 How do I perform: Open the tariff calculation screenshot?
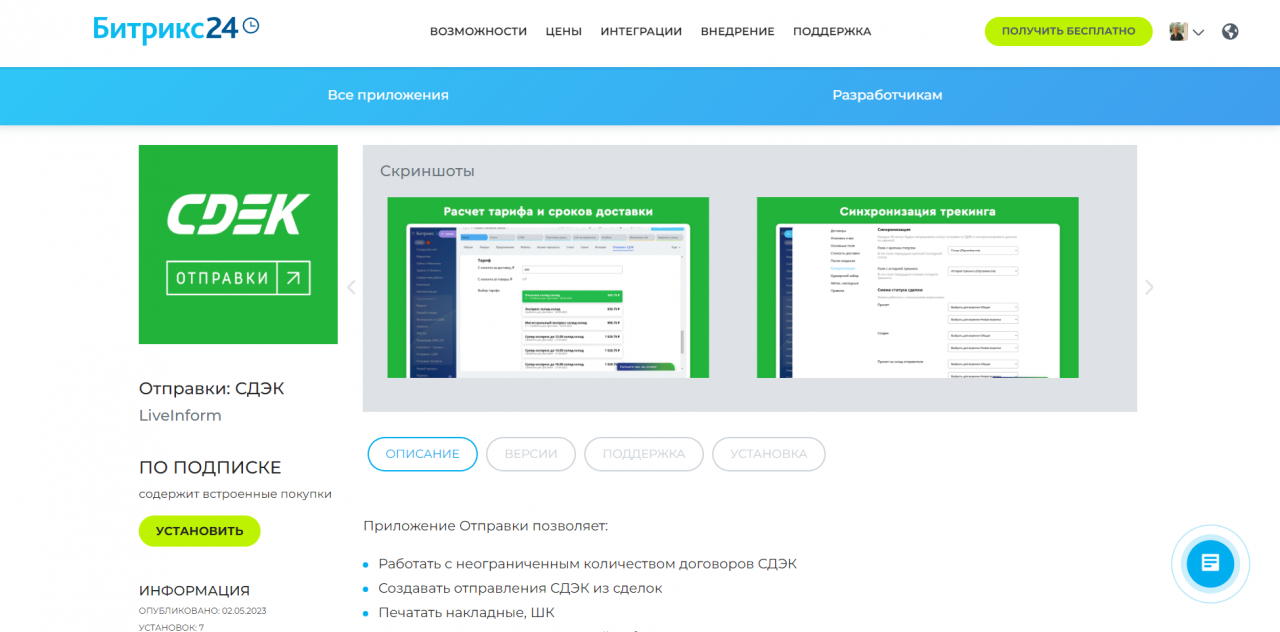coord(548,287)
